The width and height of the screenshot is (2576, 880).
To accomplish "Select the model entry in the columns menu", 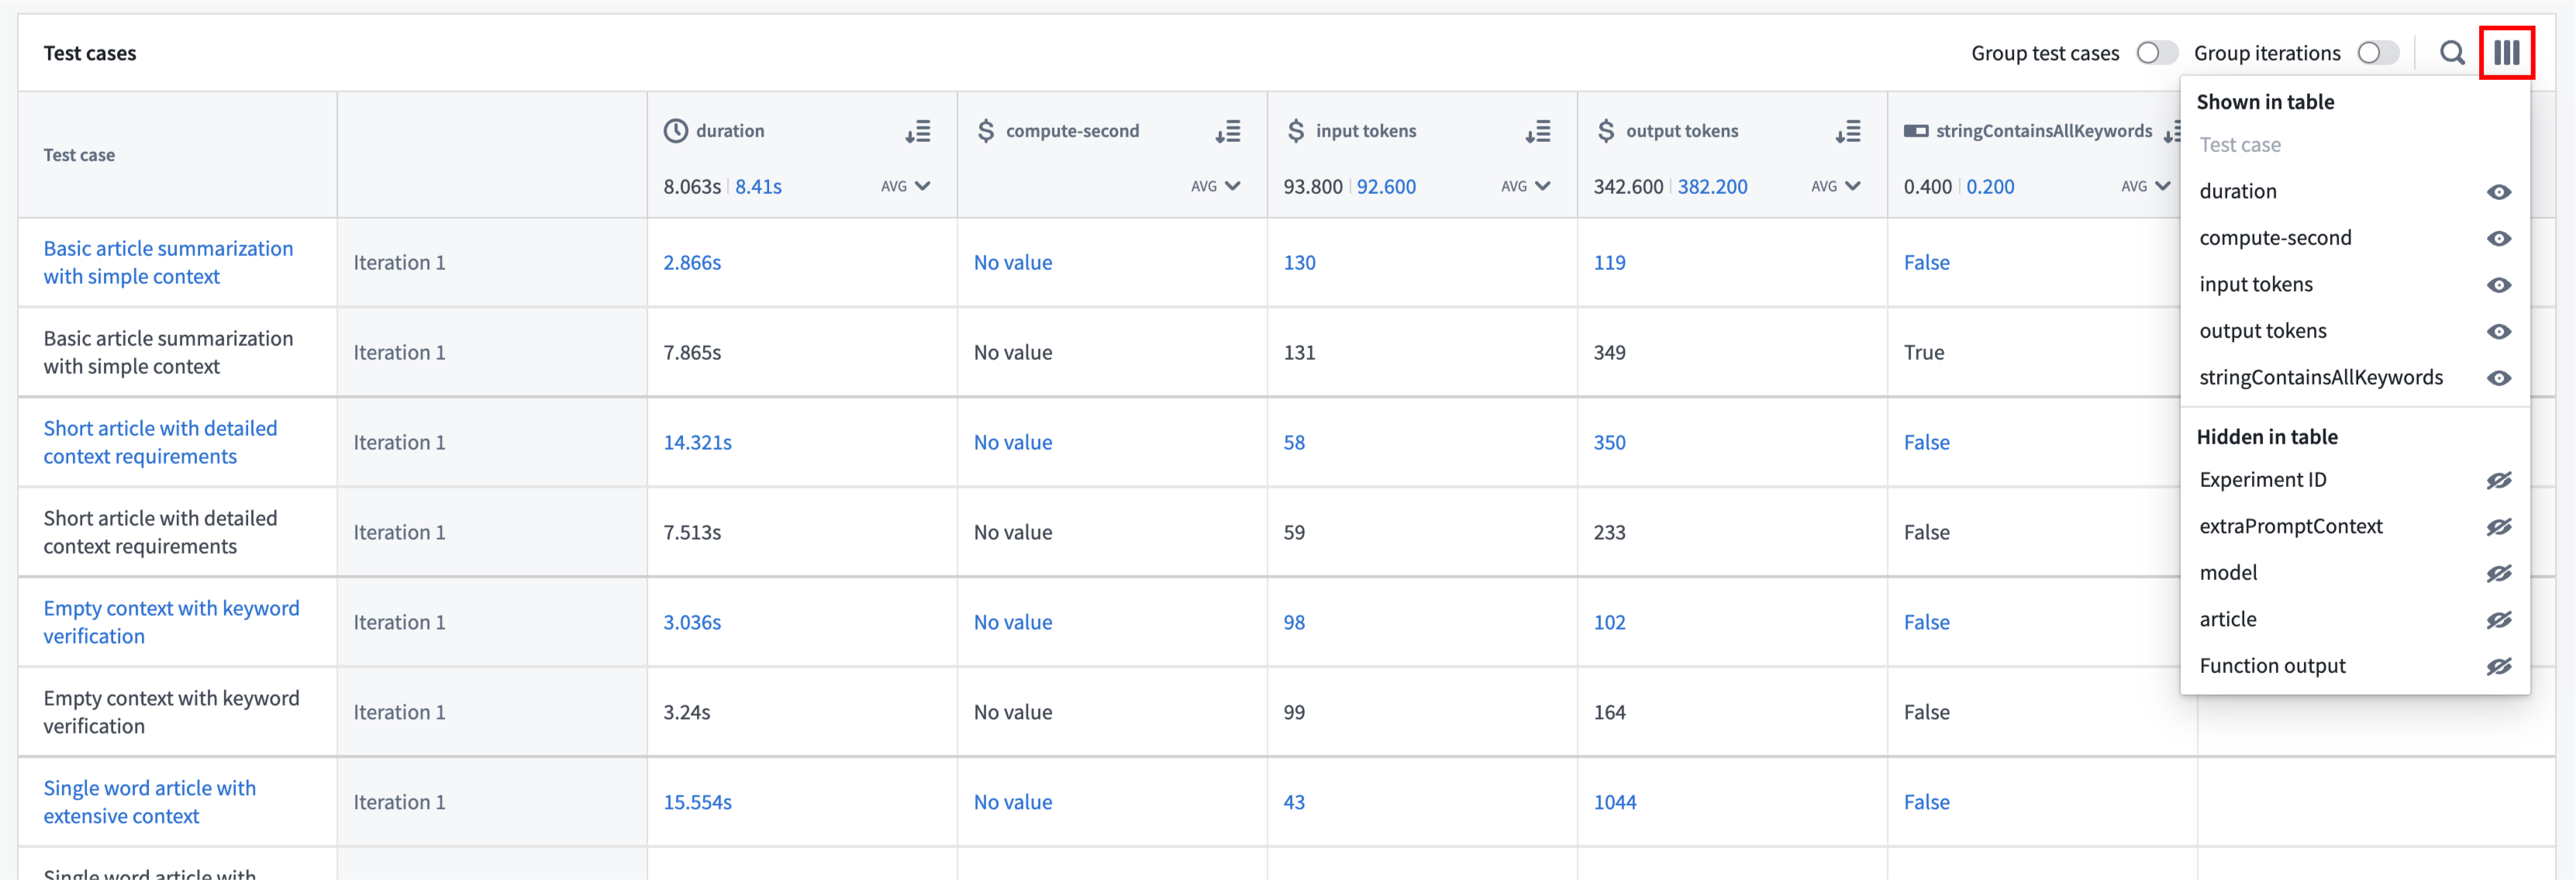I will click(2229, 572).
